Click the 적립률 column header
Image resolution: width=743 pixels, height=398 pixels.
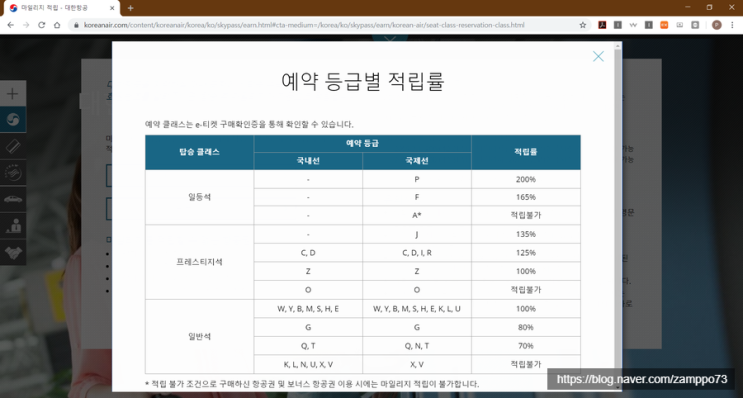click(526, 152)
